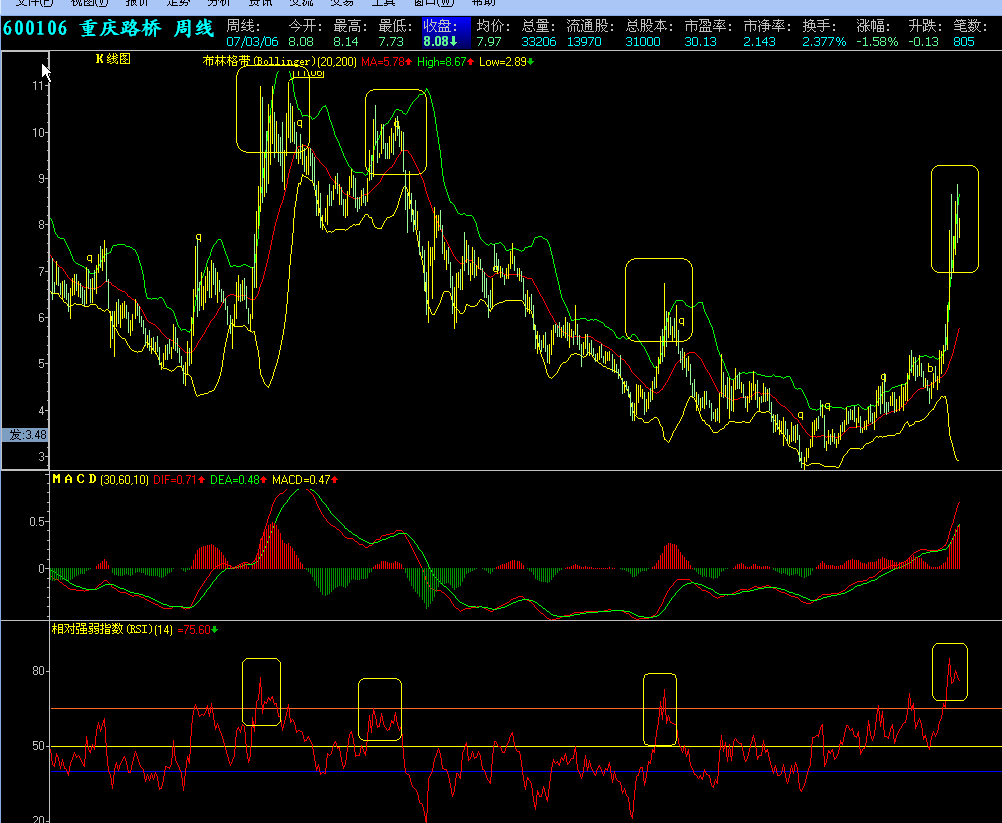Click price axis label 3
The height and width of the screenshot is (823, 1002).
click(42, 456)
